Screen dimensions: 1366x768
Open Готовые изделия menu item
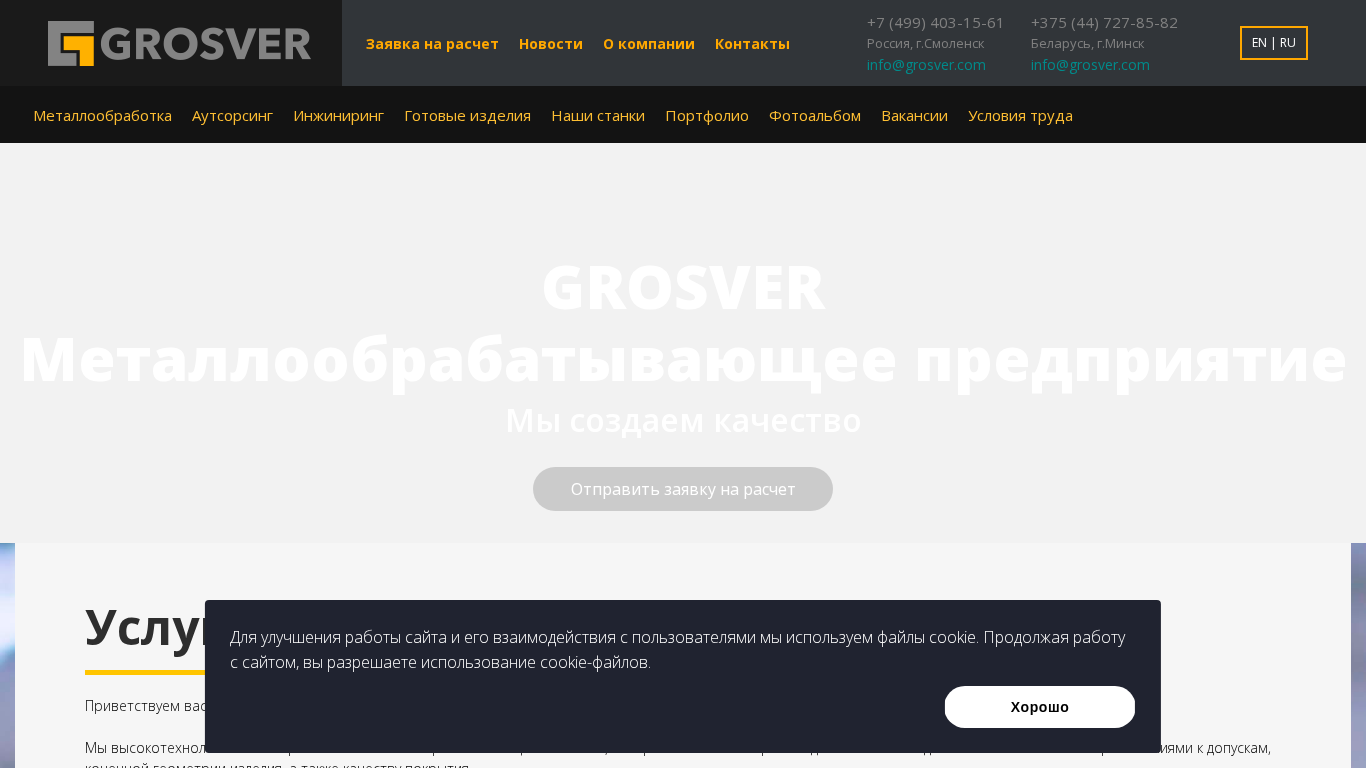468,116
